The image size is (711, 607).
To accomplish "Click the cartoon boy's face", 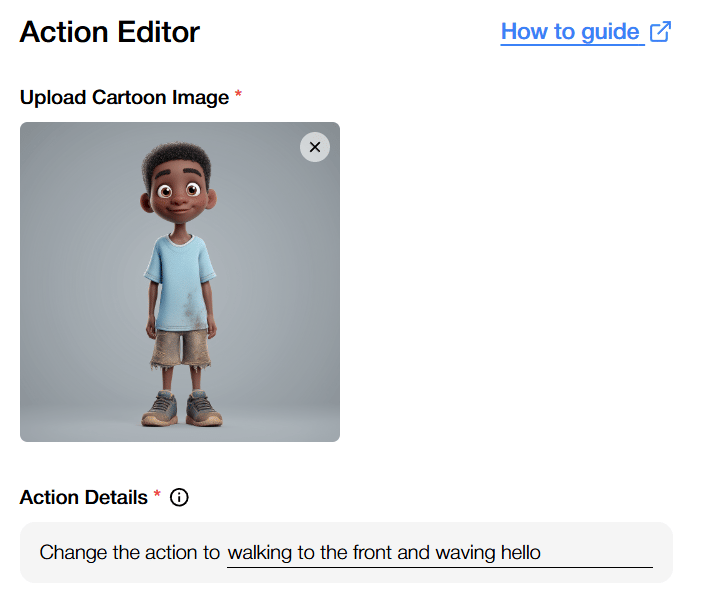I will point(179,196).
